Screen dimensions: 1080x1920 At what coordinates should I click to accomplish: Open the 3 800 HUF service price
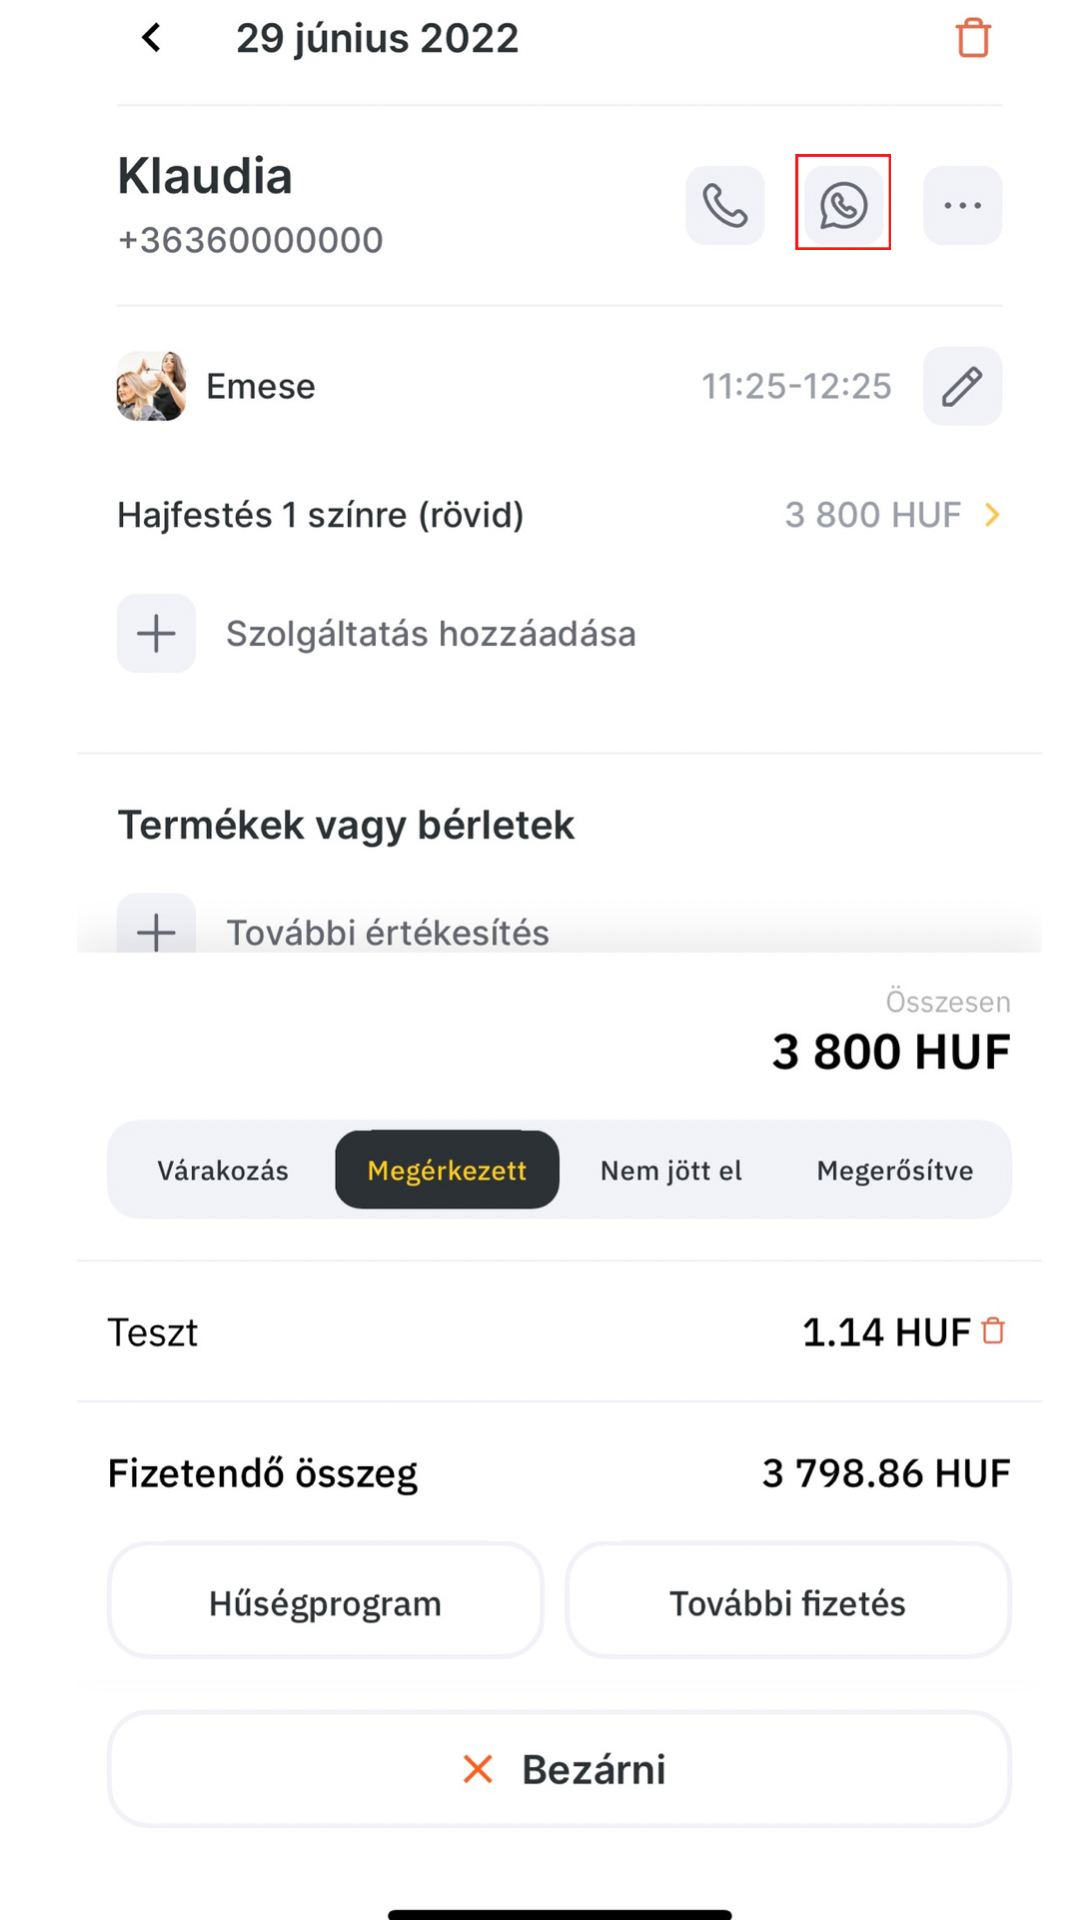click(x=872, y=515)
